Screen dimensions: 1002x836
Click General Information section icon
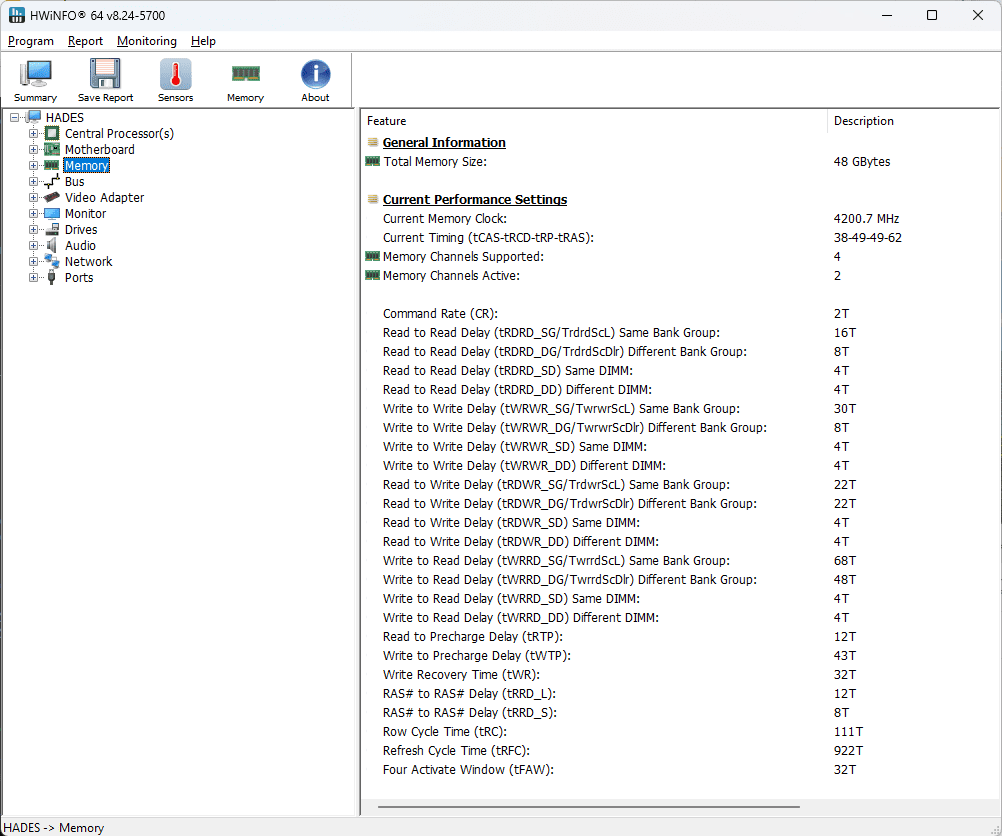[x=373, y=143]
